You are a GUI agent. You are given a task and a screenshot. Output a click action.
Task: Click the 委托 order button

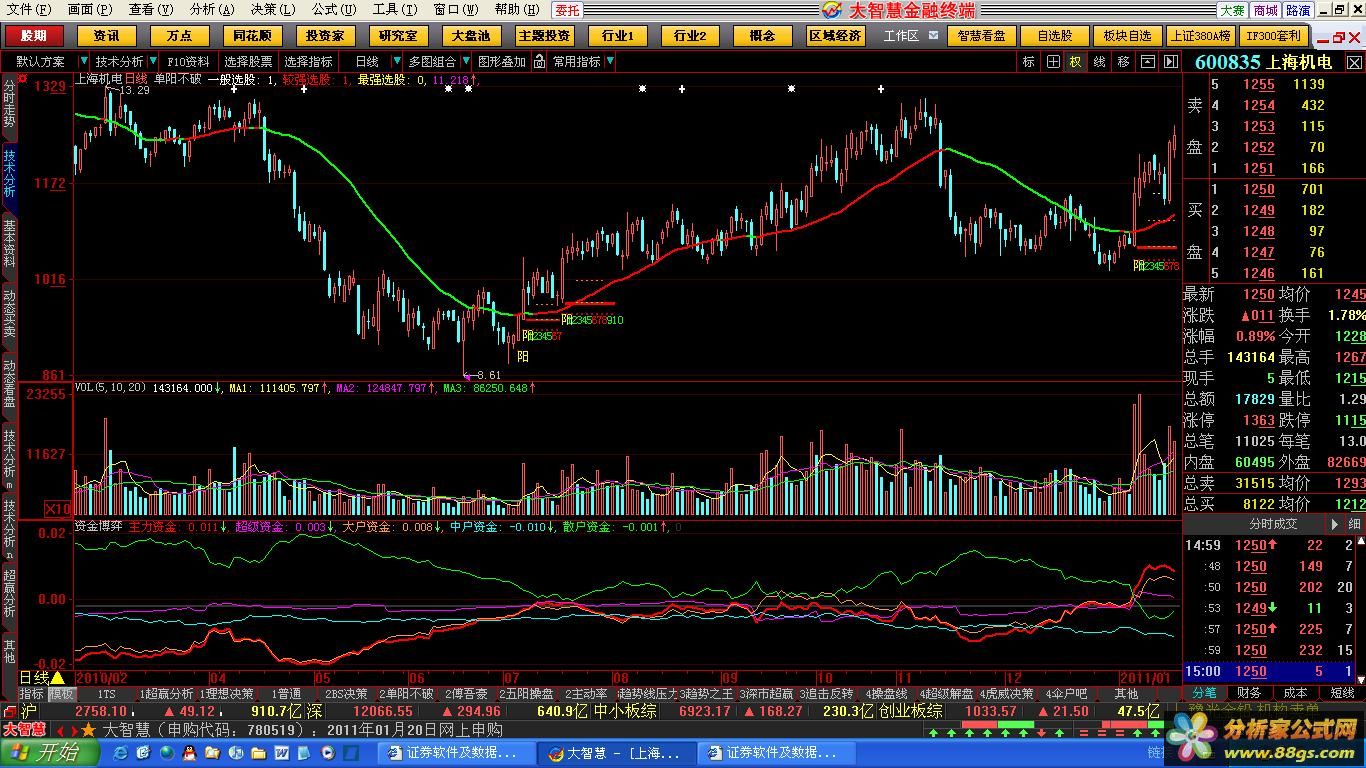[568, 10]
